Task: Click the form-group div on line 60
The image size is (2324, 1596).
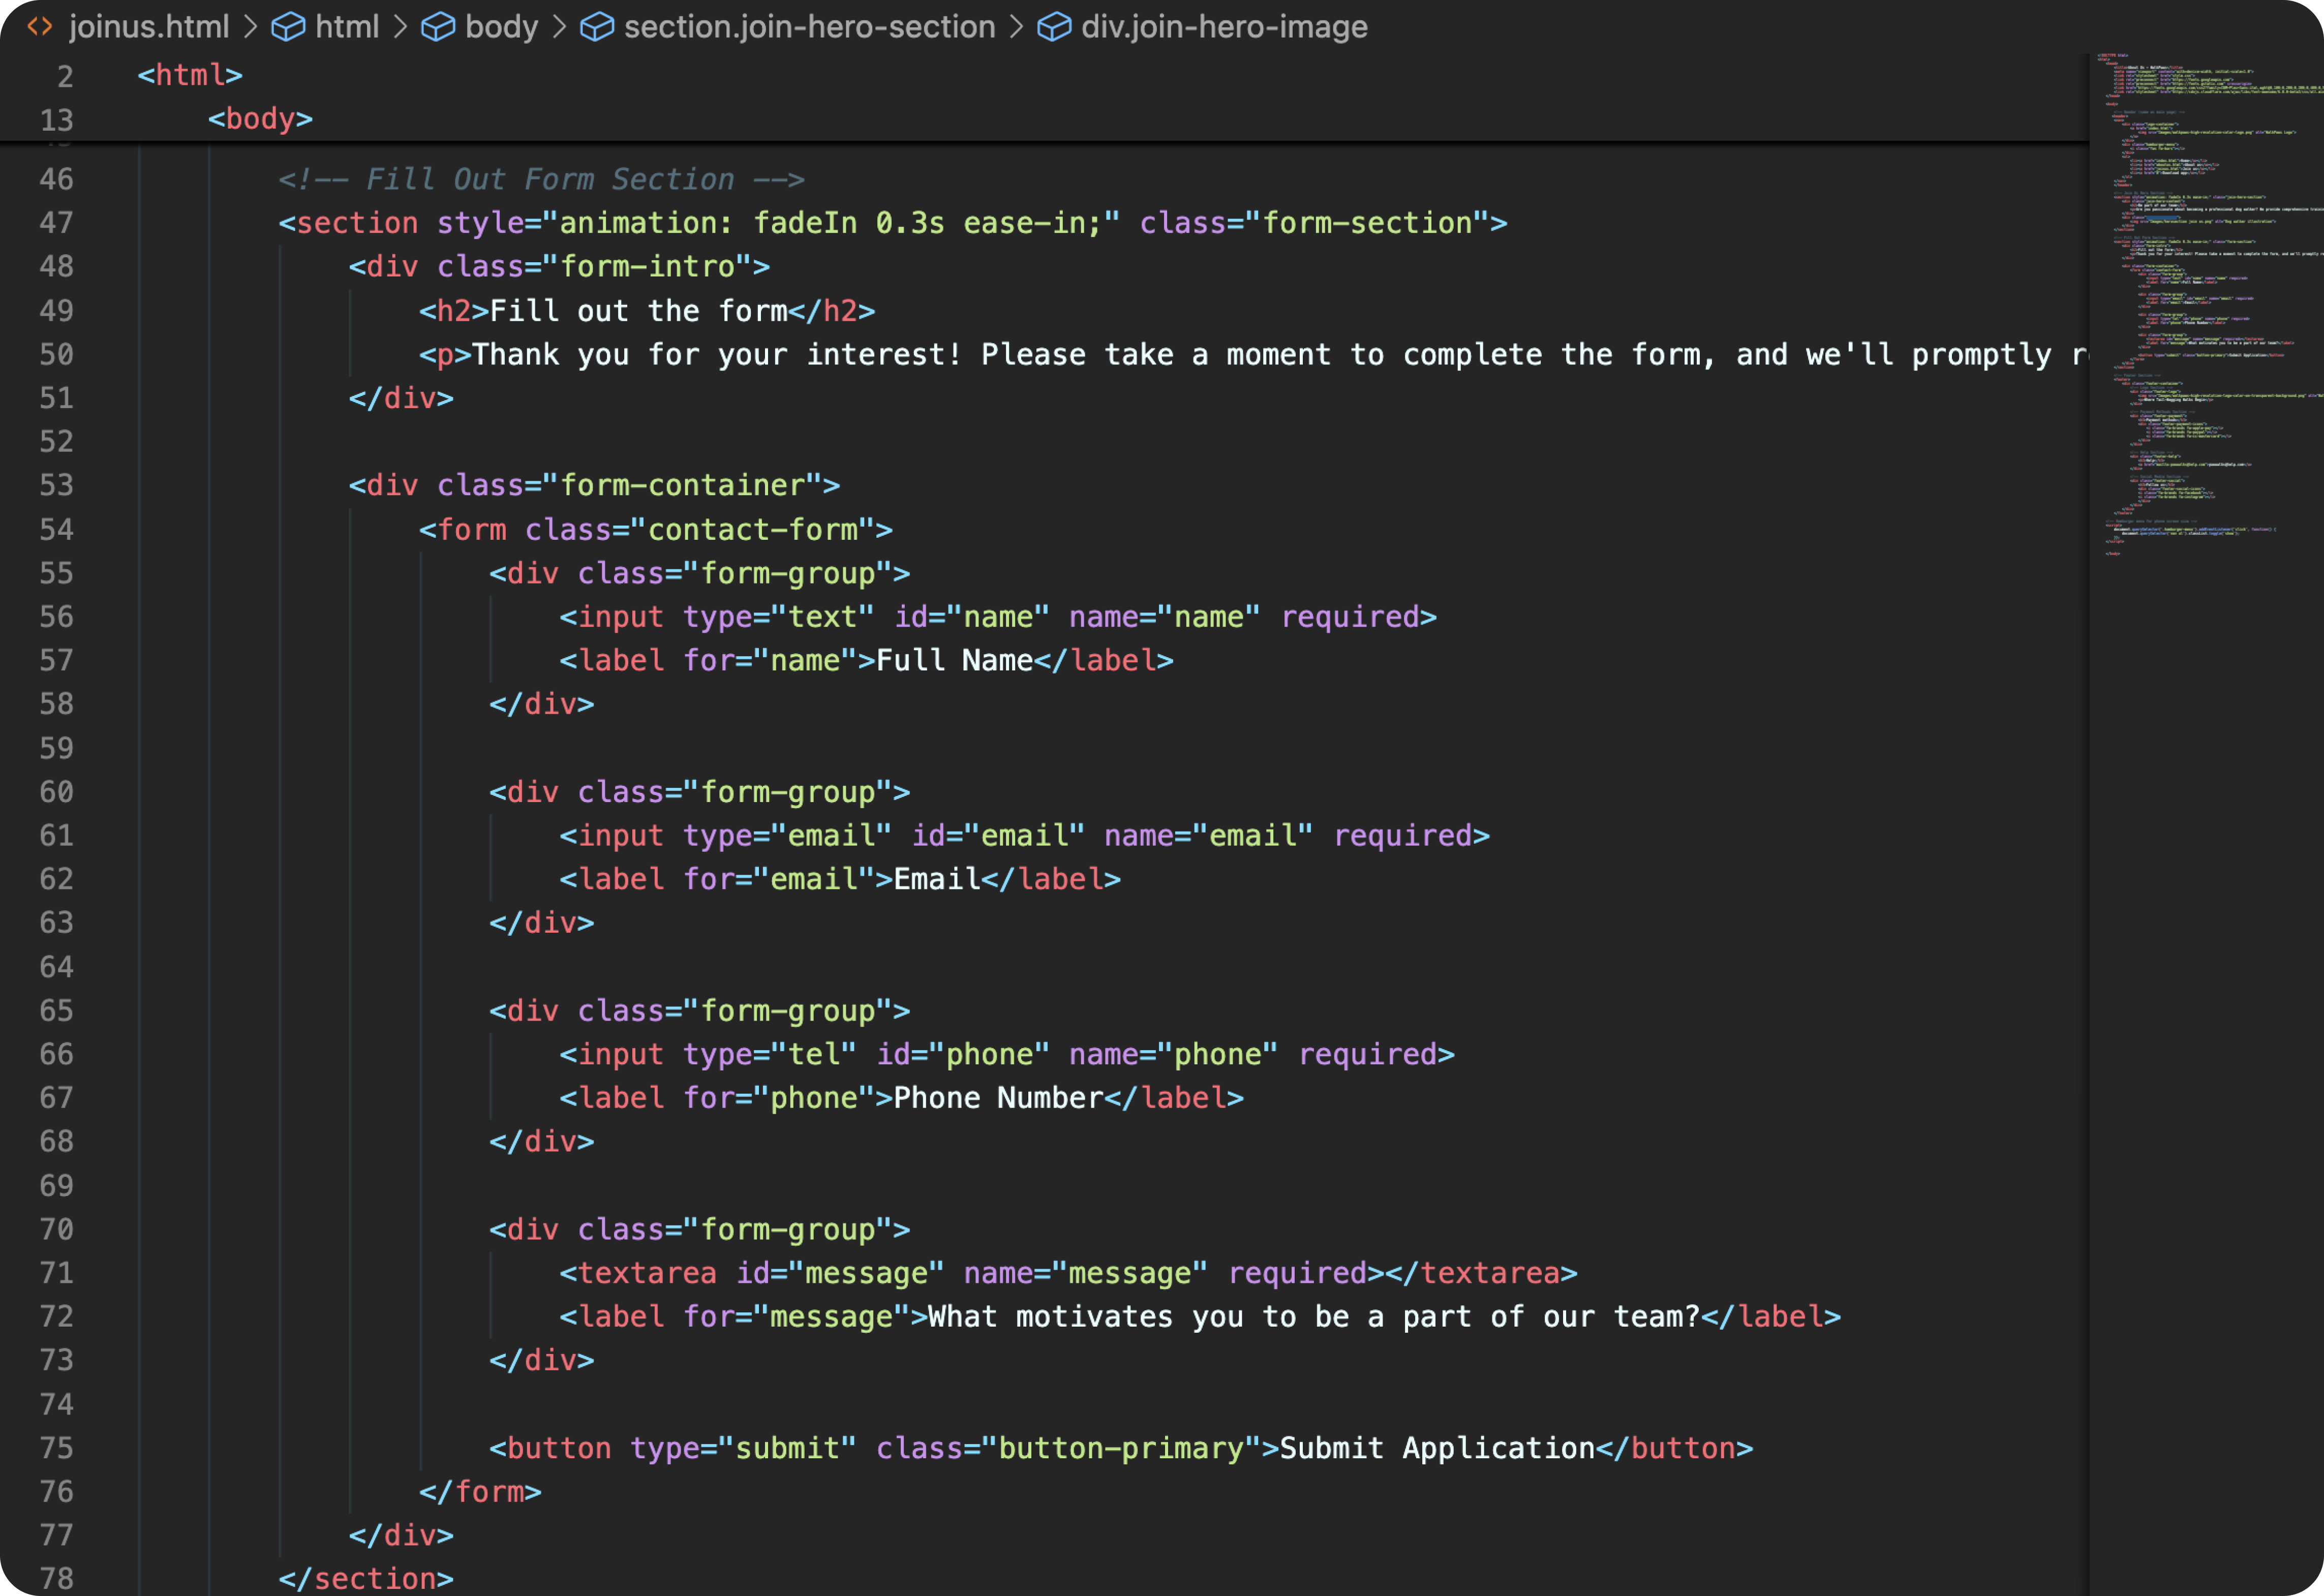Action: click(x=699, y=792)
